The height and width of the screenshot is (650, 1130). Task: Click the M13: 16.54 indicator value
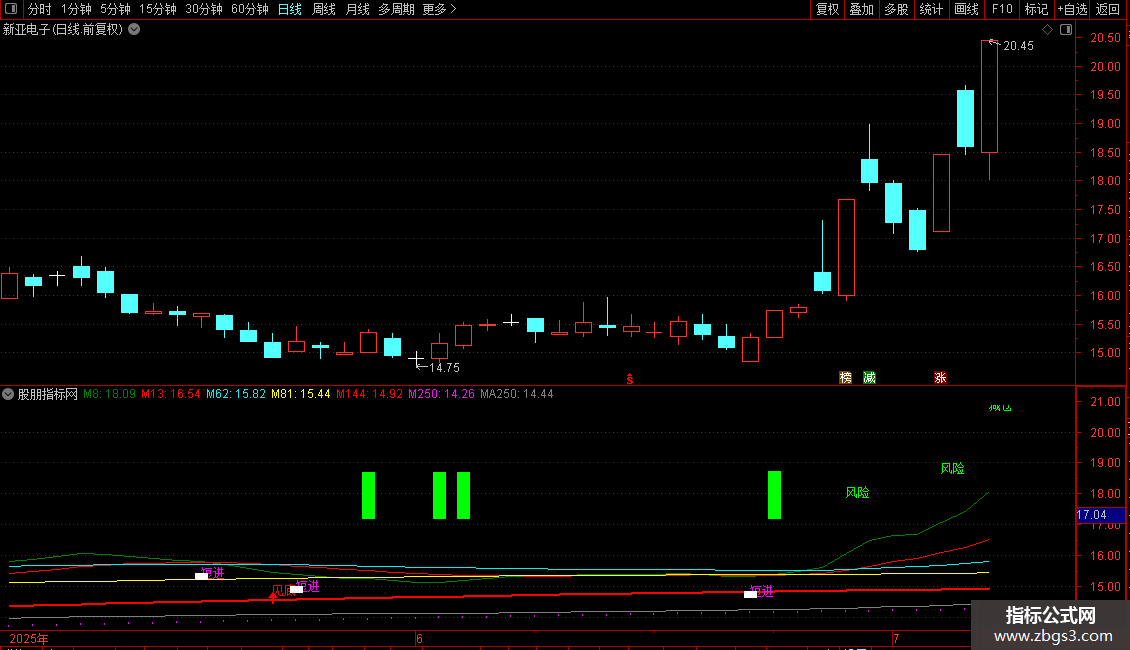(171, 394)
